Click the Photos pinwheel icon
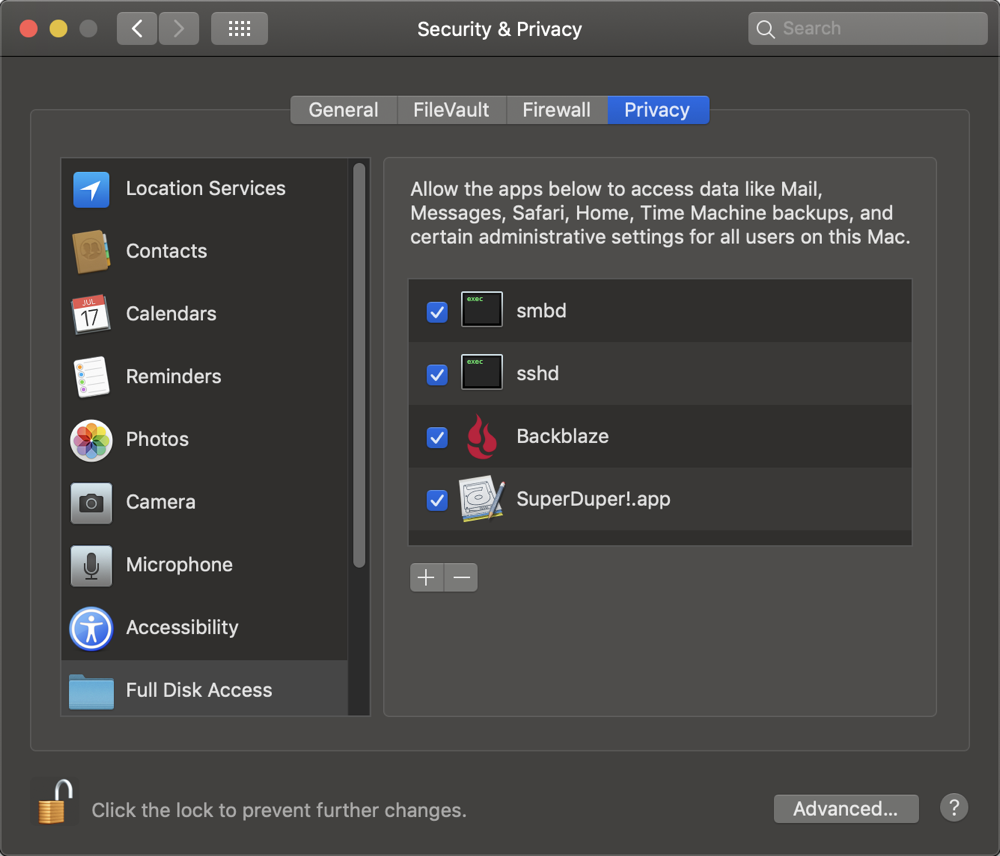This screenshot has width=1000, height=856. pyautogui.click(x=91, y=440)
